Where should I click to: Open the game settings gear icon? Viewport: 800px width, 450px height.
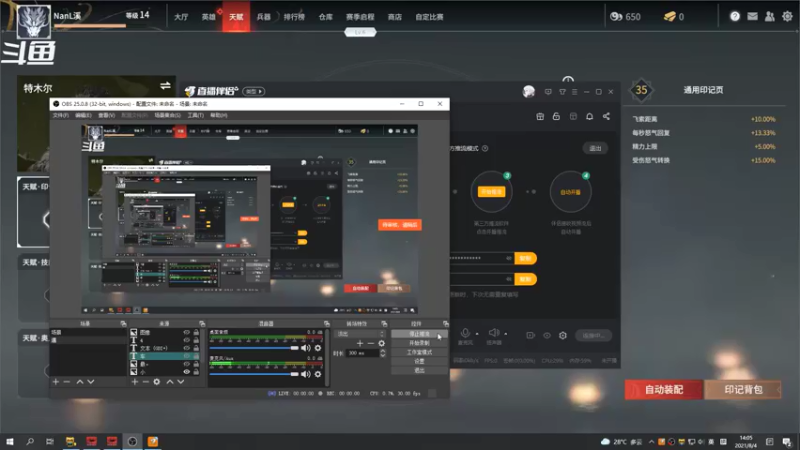click(x=787, y=16)
